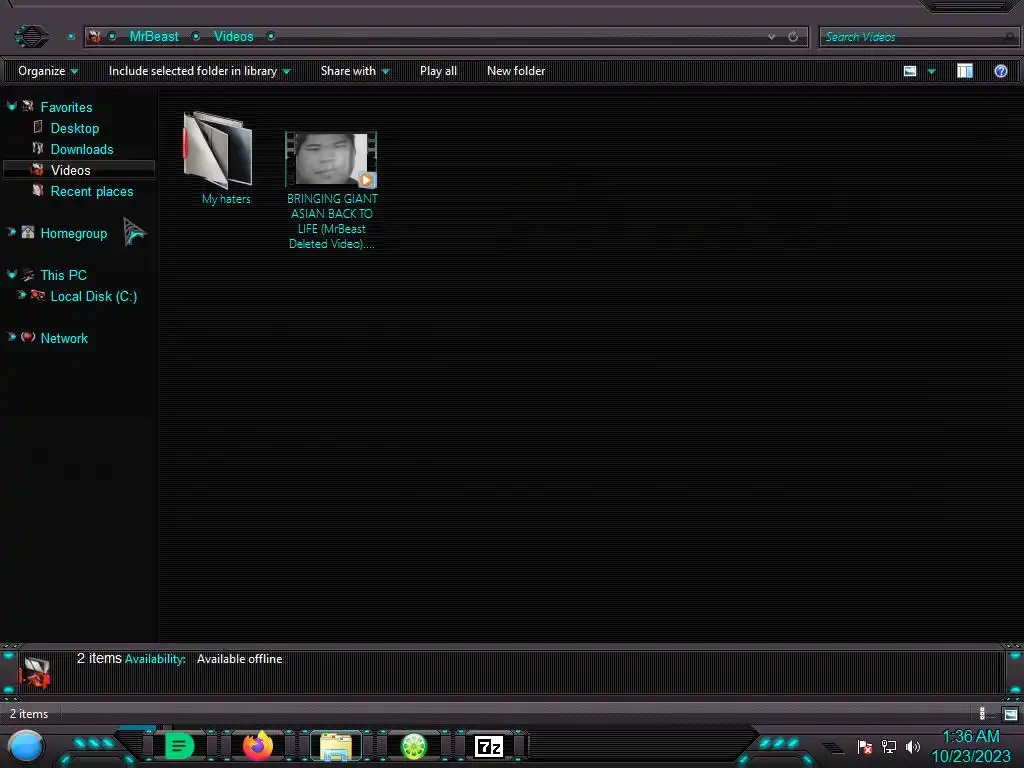
Task: Select Favorites in navigation pane
Action: [66, 107]
